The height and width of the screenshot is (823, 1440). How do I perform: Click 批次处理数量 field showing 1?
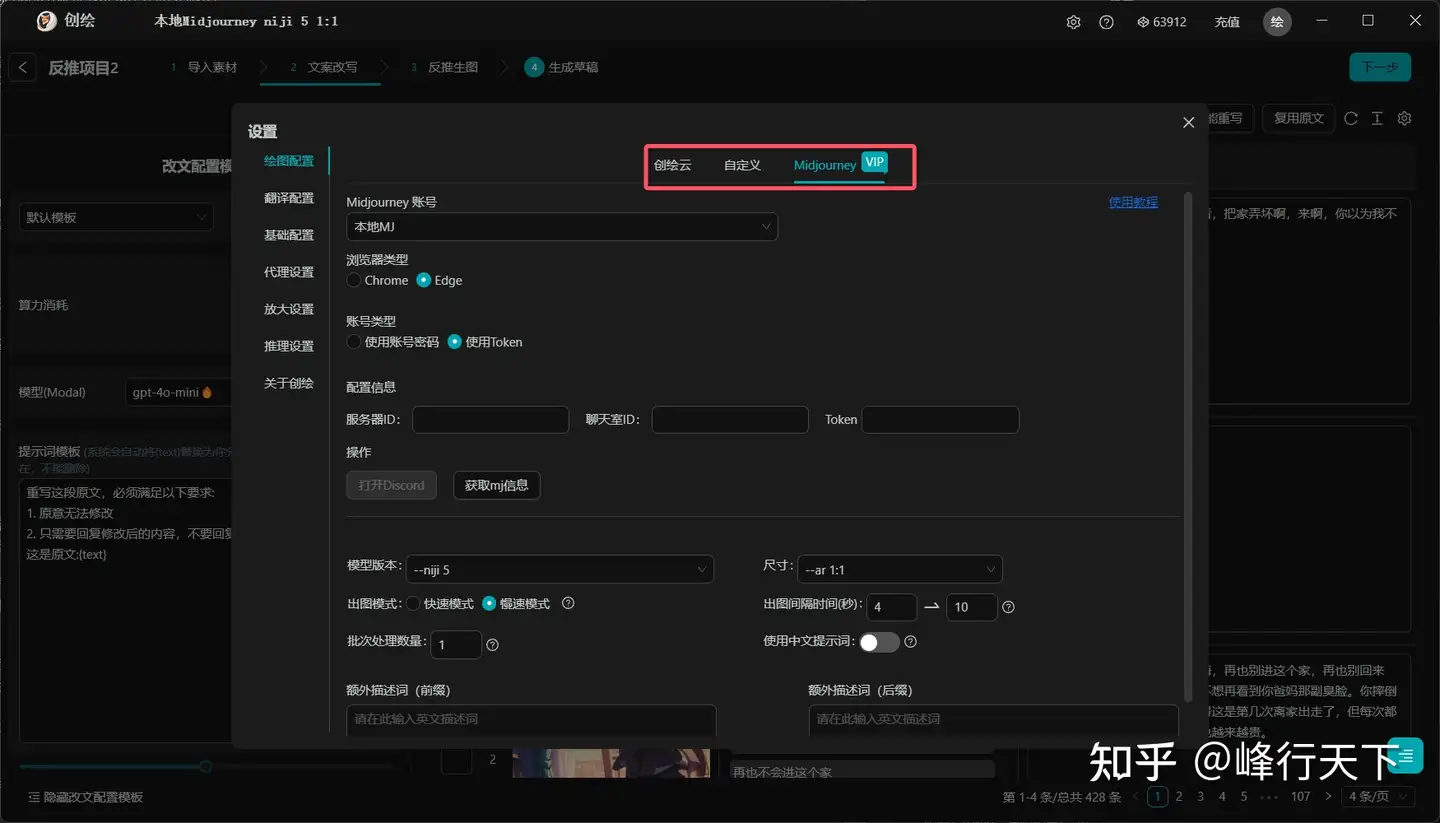click(x=456, y=645)
